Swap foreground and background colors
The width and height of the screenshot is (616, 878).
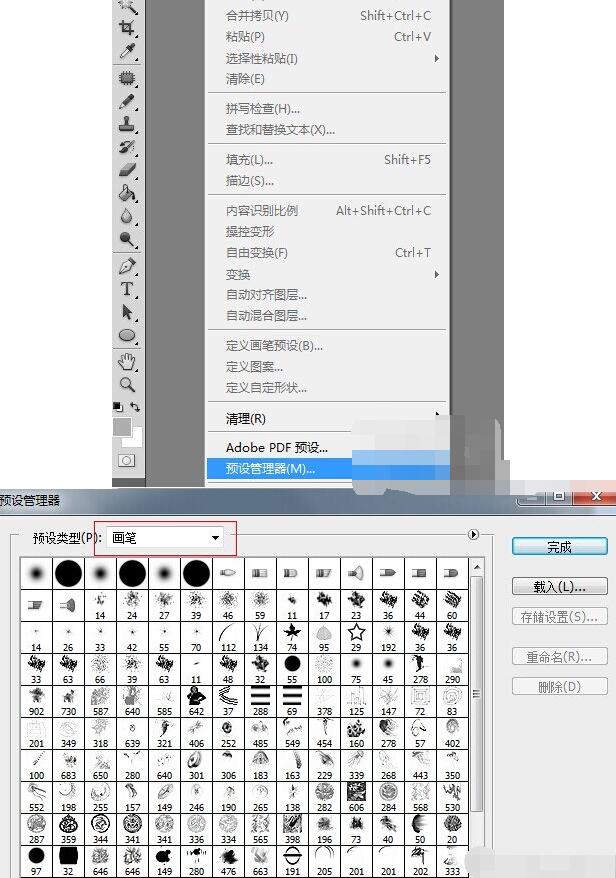pos(136,408)
